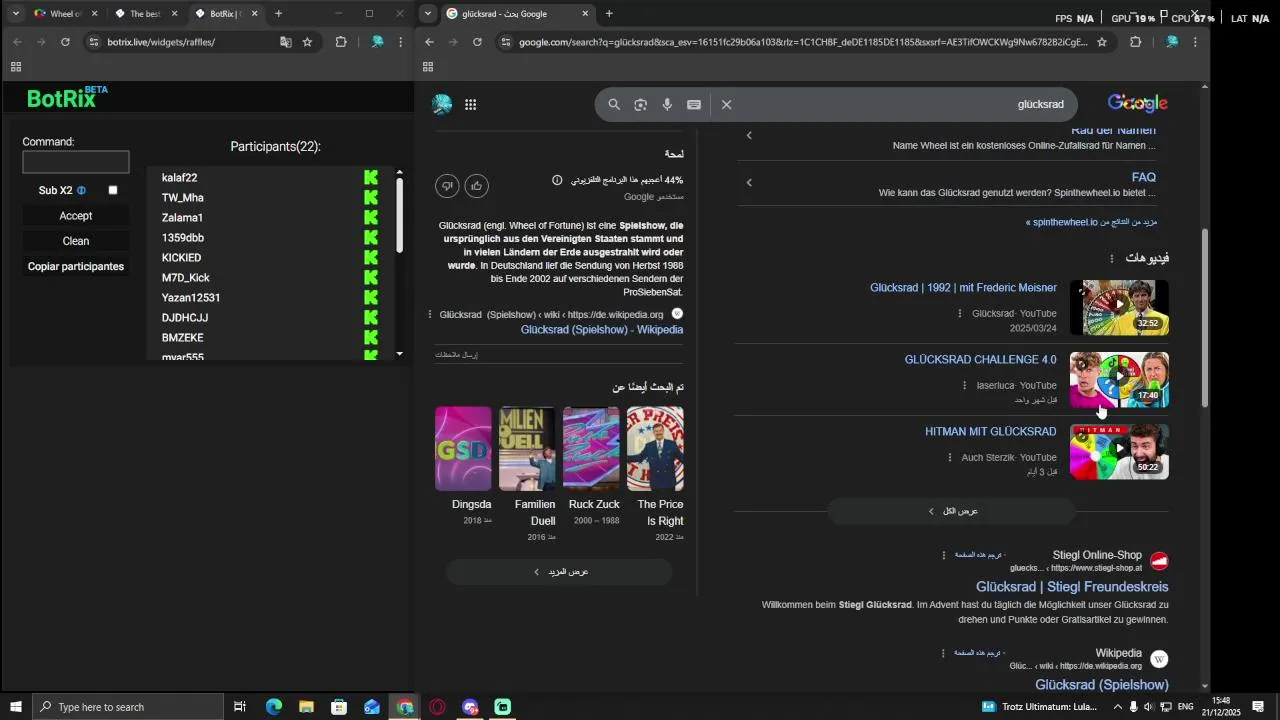Open Task View on taskbar
Screen dimensions: 1280x720
pos(240,707)
